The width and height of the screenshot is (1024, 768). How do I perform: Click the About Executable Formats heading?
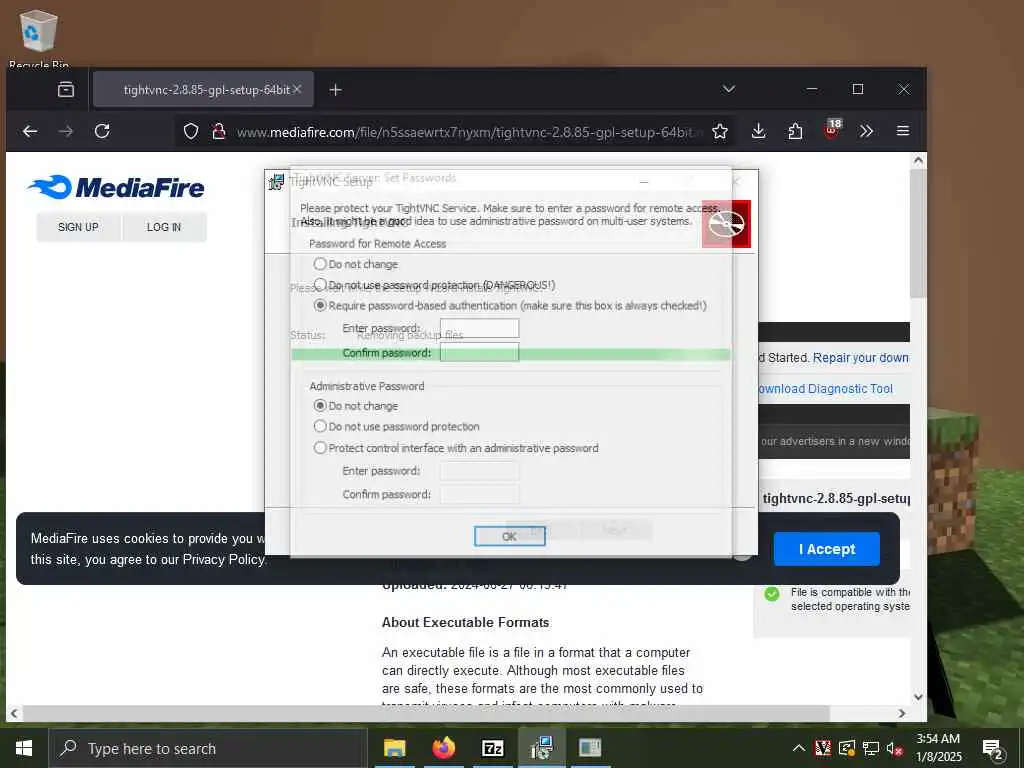coord(466,622)
